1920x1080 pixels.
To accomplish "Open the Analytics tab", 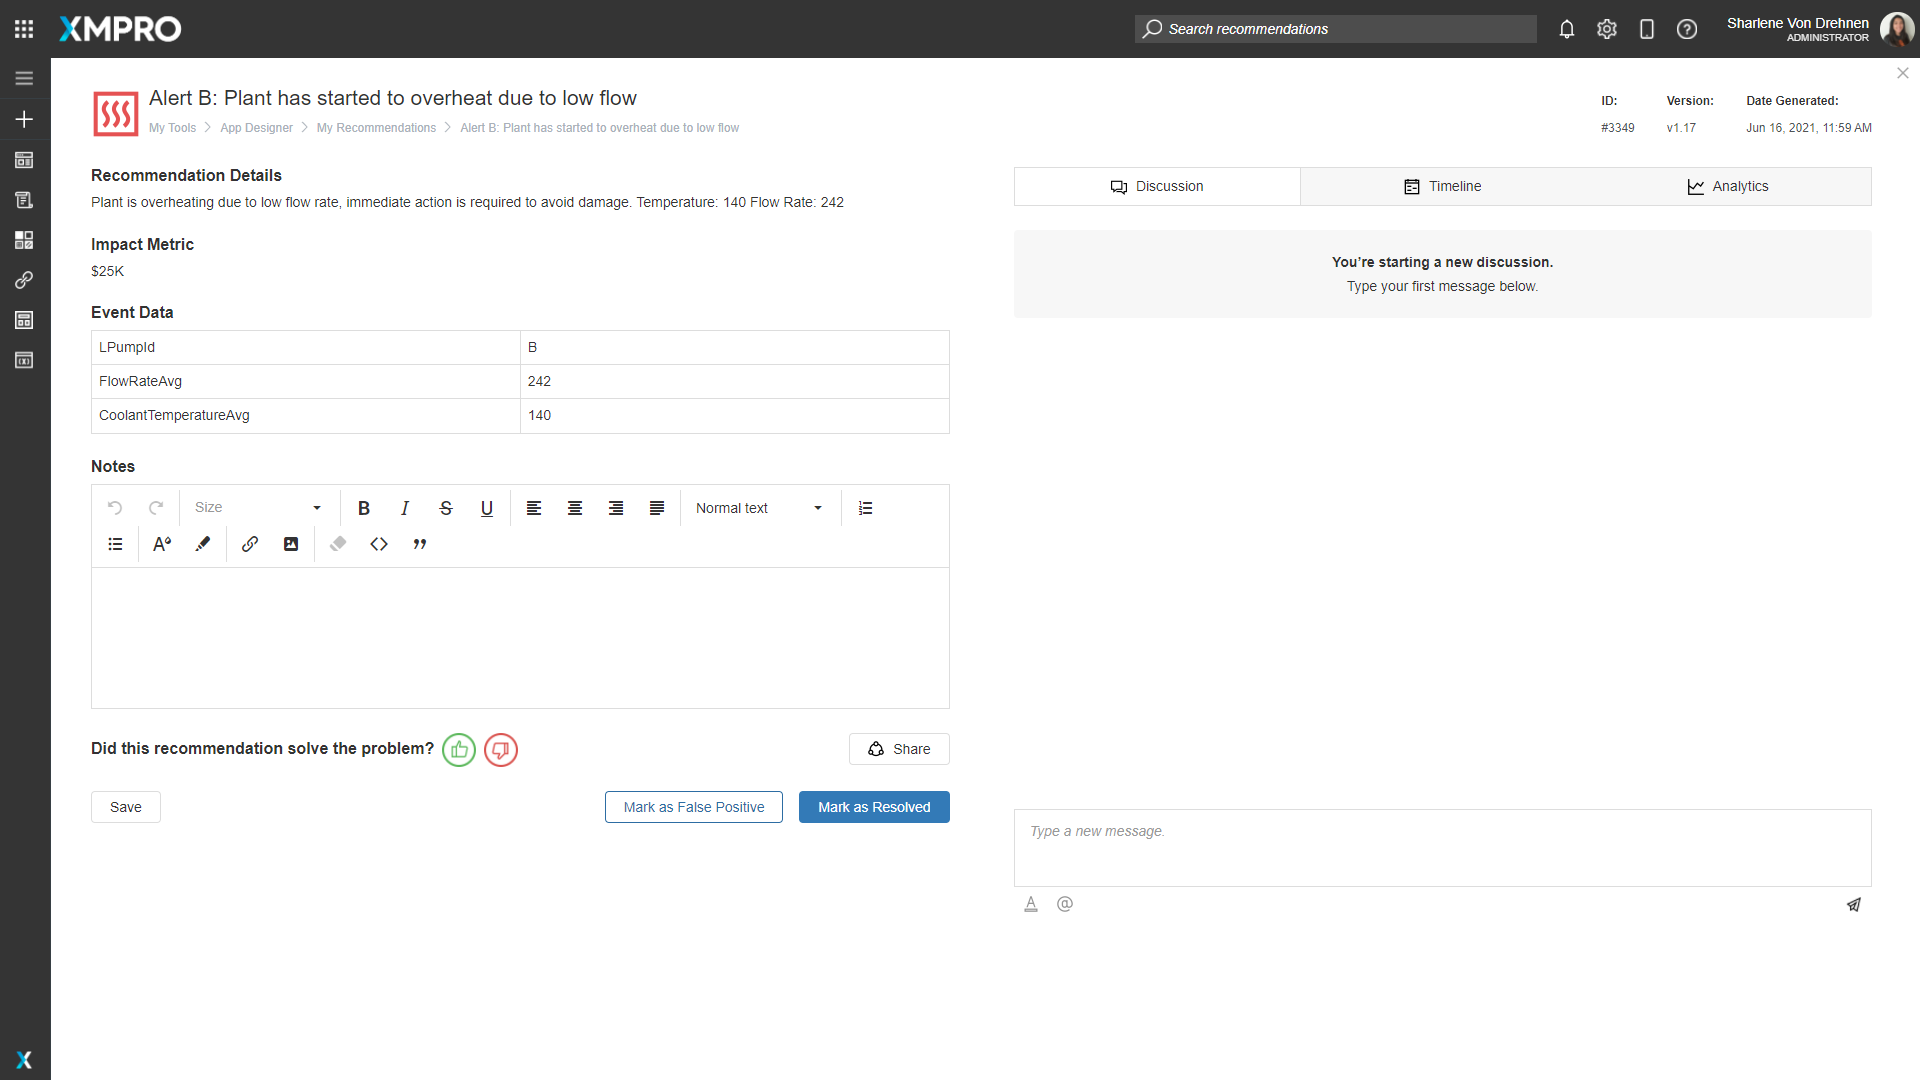I will 1727,187.
